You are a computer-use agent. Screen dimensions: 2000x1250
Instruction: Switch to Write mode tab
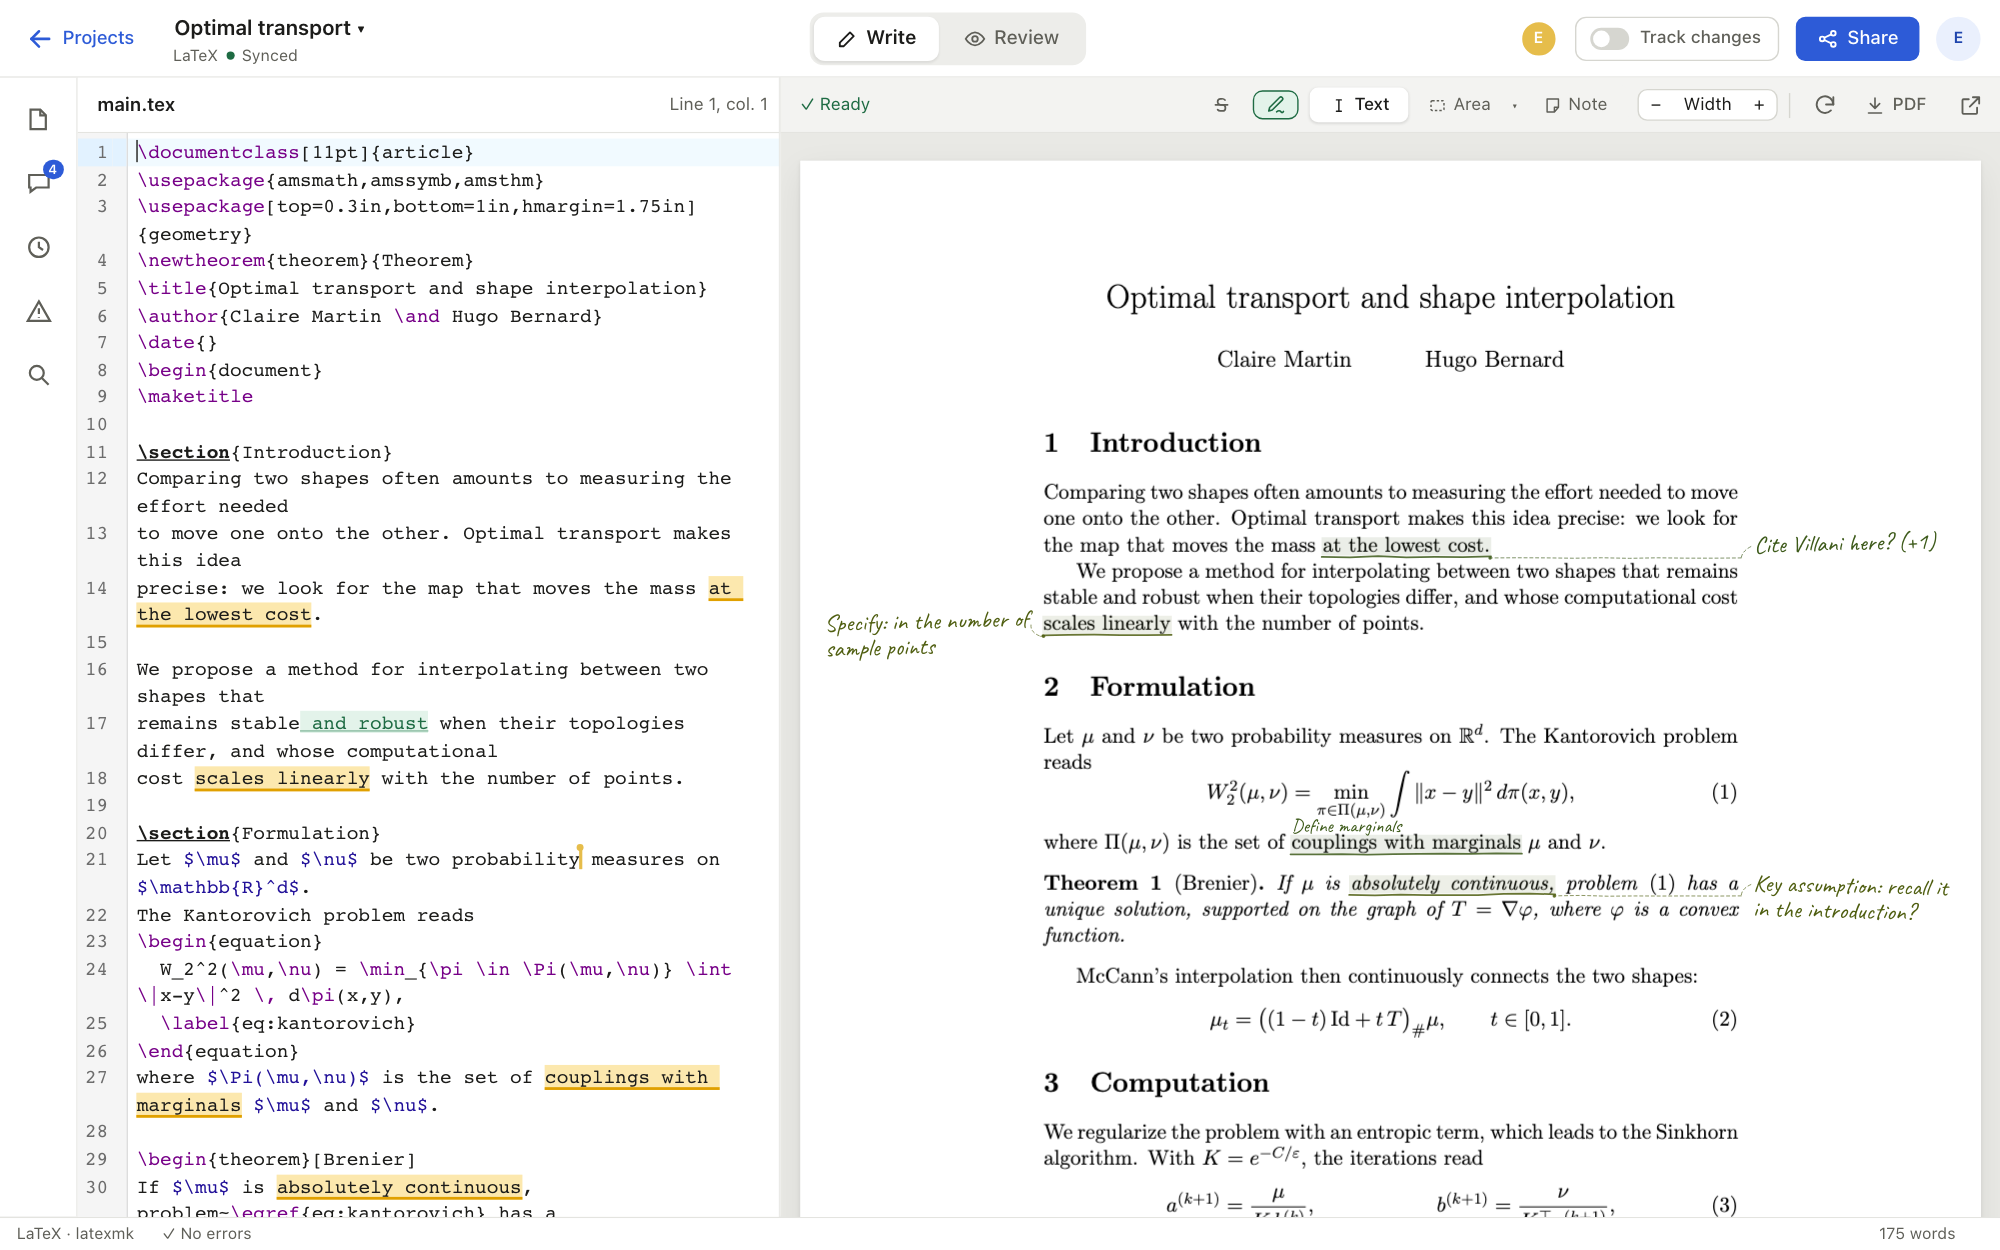pyautogui.click(x=876, y=38)
